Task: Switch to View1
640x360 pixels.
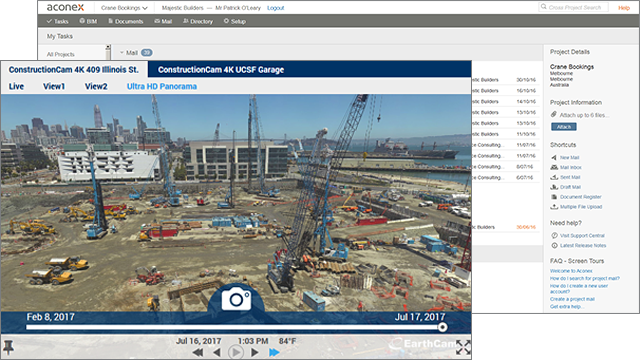Action: tap(54, 87)
